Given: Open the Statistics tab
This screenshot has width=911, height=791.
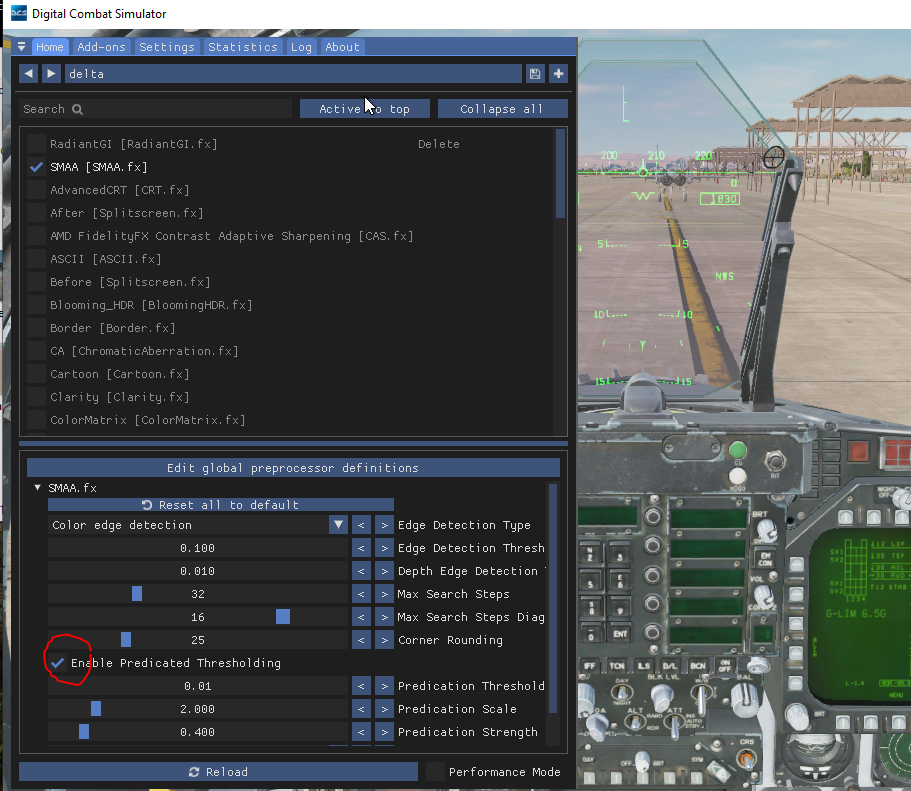Looking at the screenshot, I should click(x=243, y=46).
